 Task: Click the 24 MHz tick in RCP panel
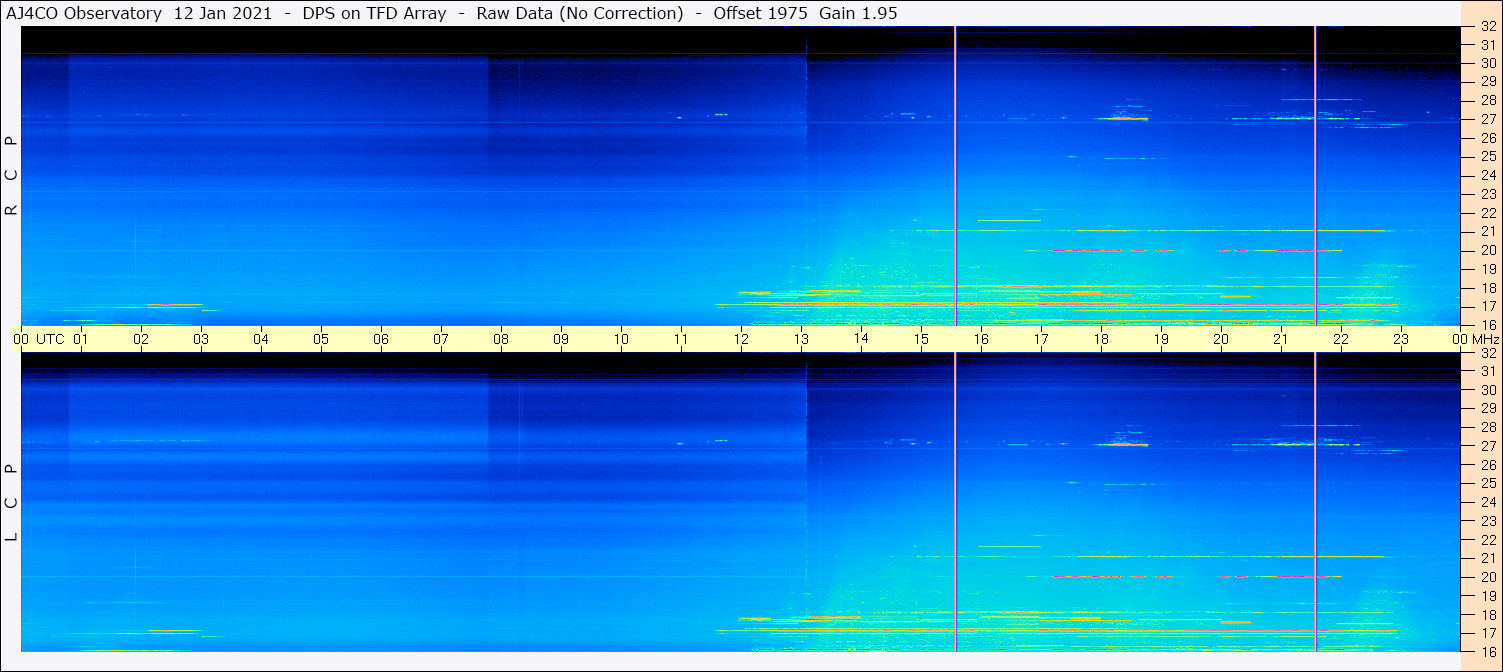point(1488,175)
